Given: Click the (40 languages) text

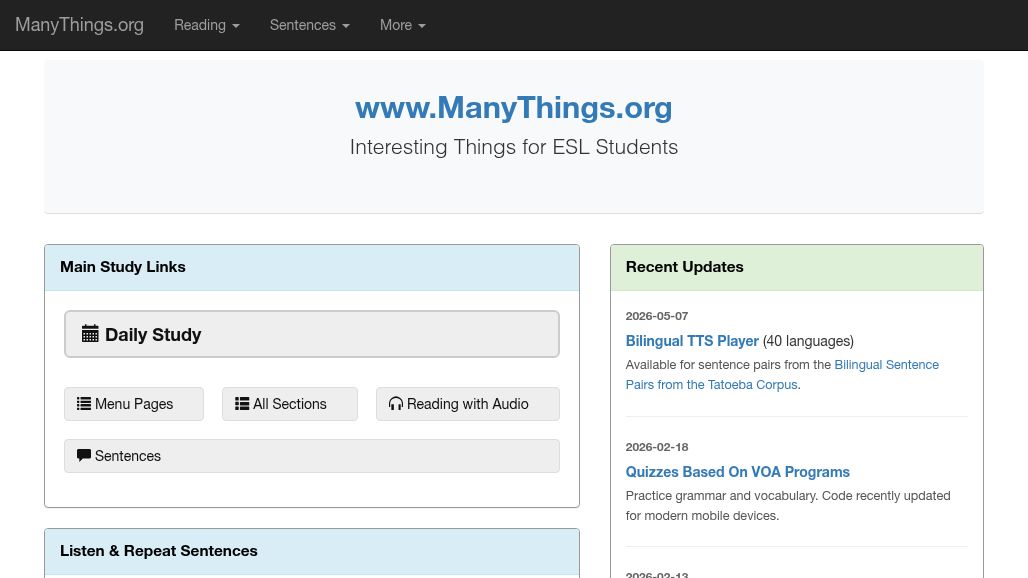Looking at the screenshot, I should coord(808,341).
